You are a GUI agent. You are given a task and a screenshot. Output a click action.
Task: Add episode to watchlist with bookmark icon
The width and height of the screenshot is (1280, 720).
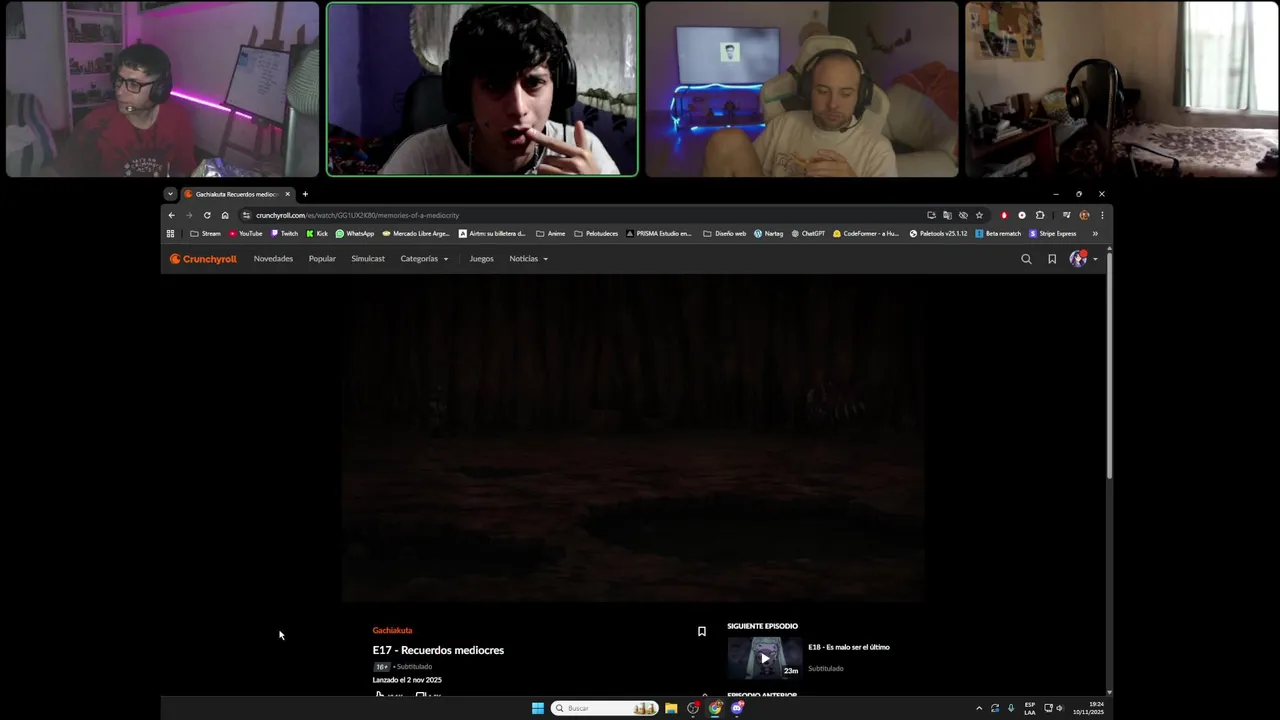[x=702, y=631]
